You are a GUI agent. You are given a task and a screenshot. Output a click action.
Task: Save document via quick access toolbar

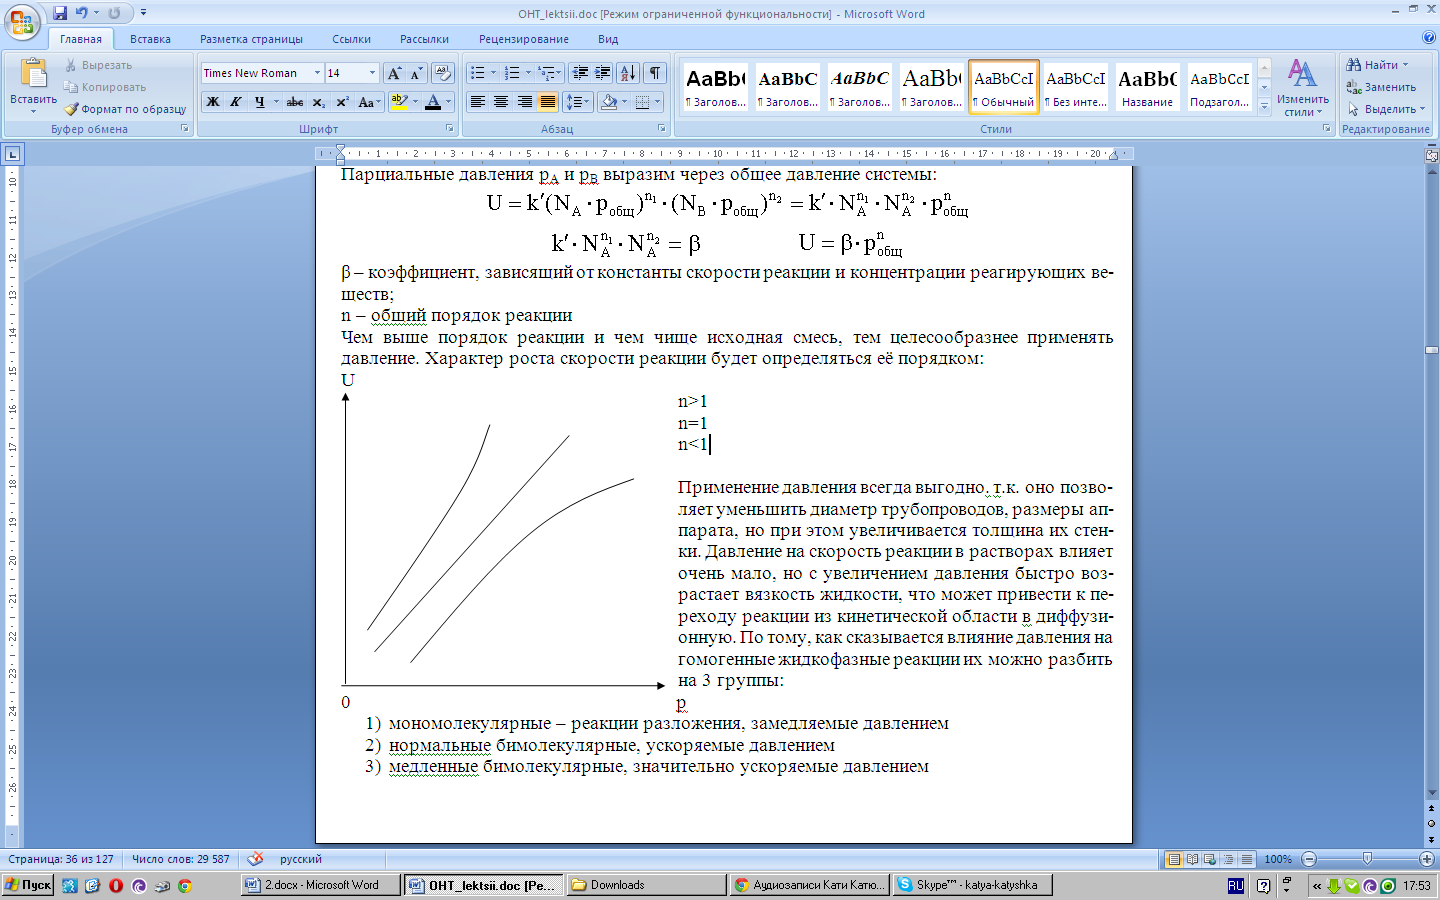click(60, 13)
